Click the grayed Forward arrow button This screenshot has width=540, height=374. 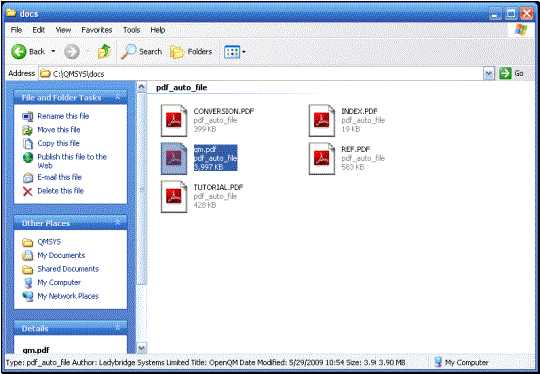[x=72, y=52]
